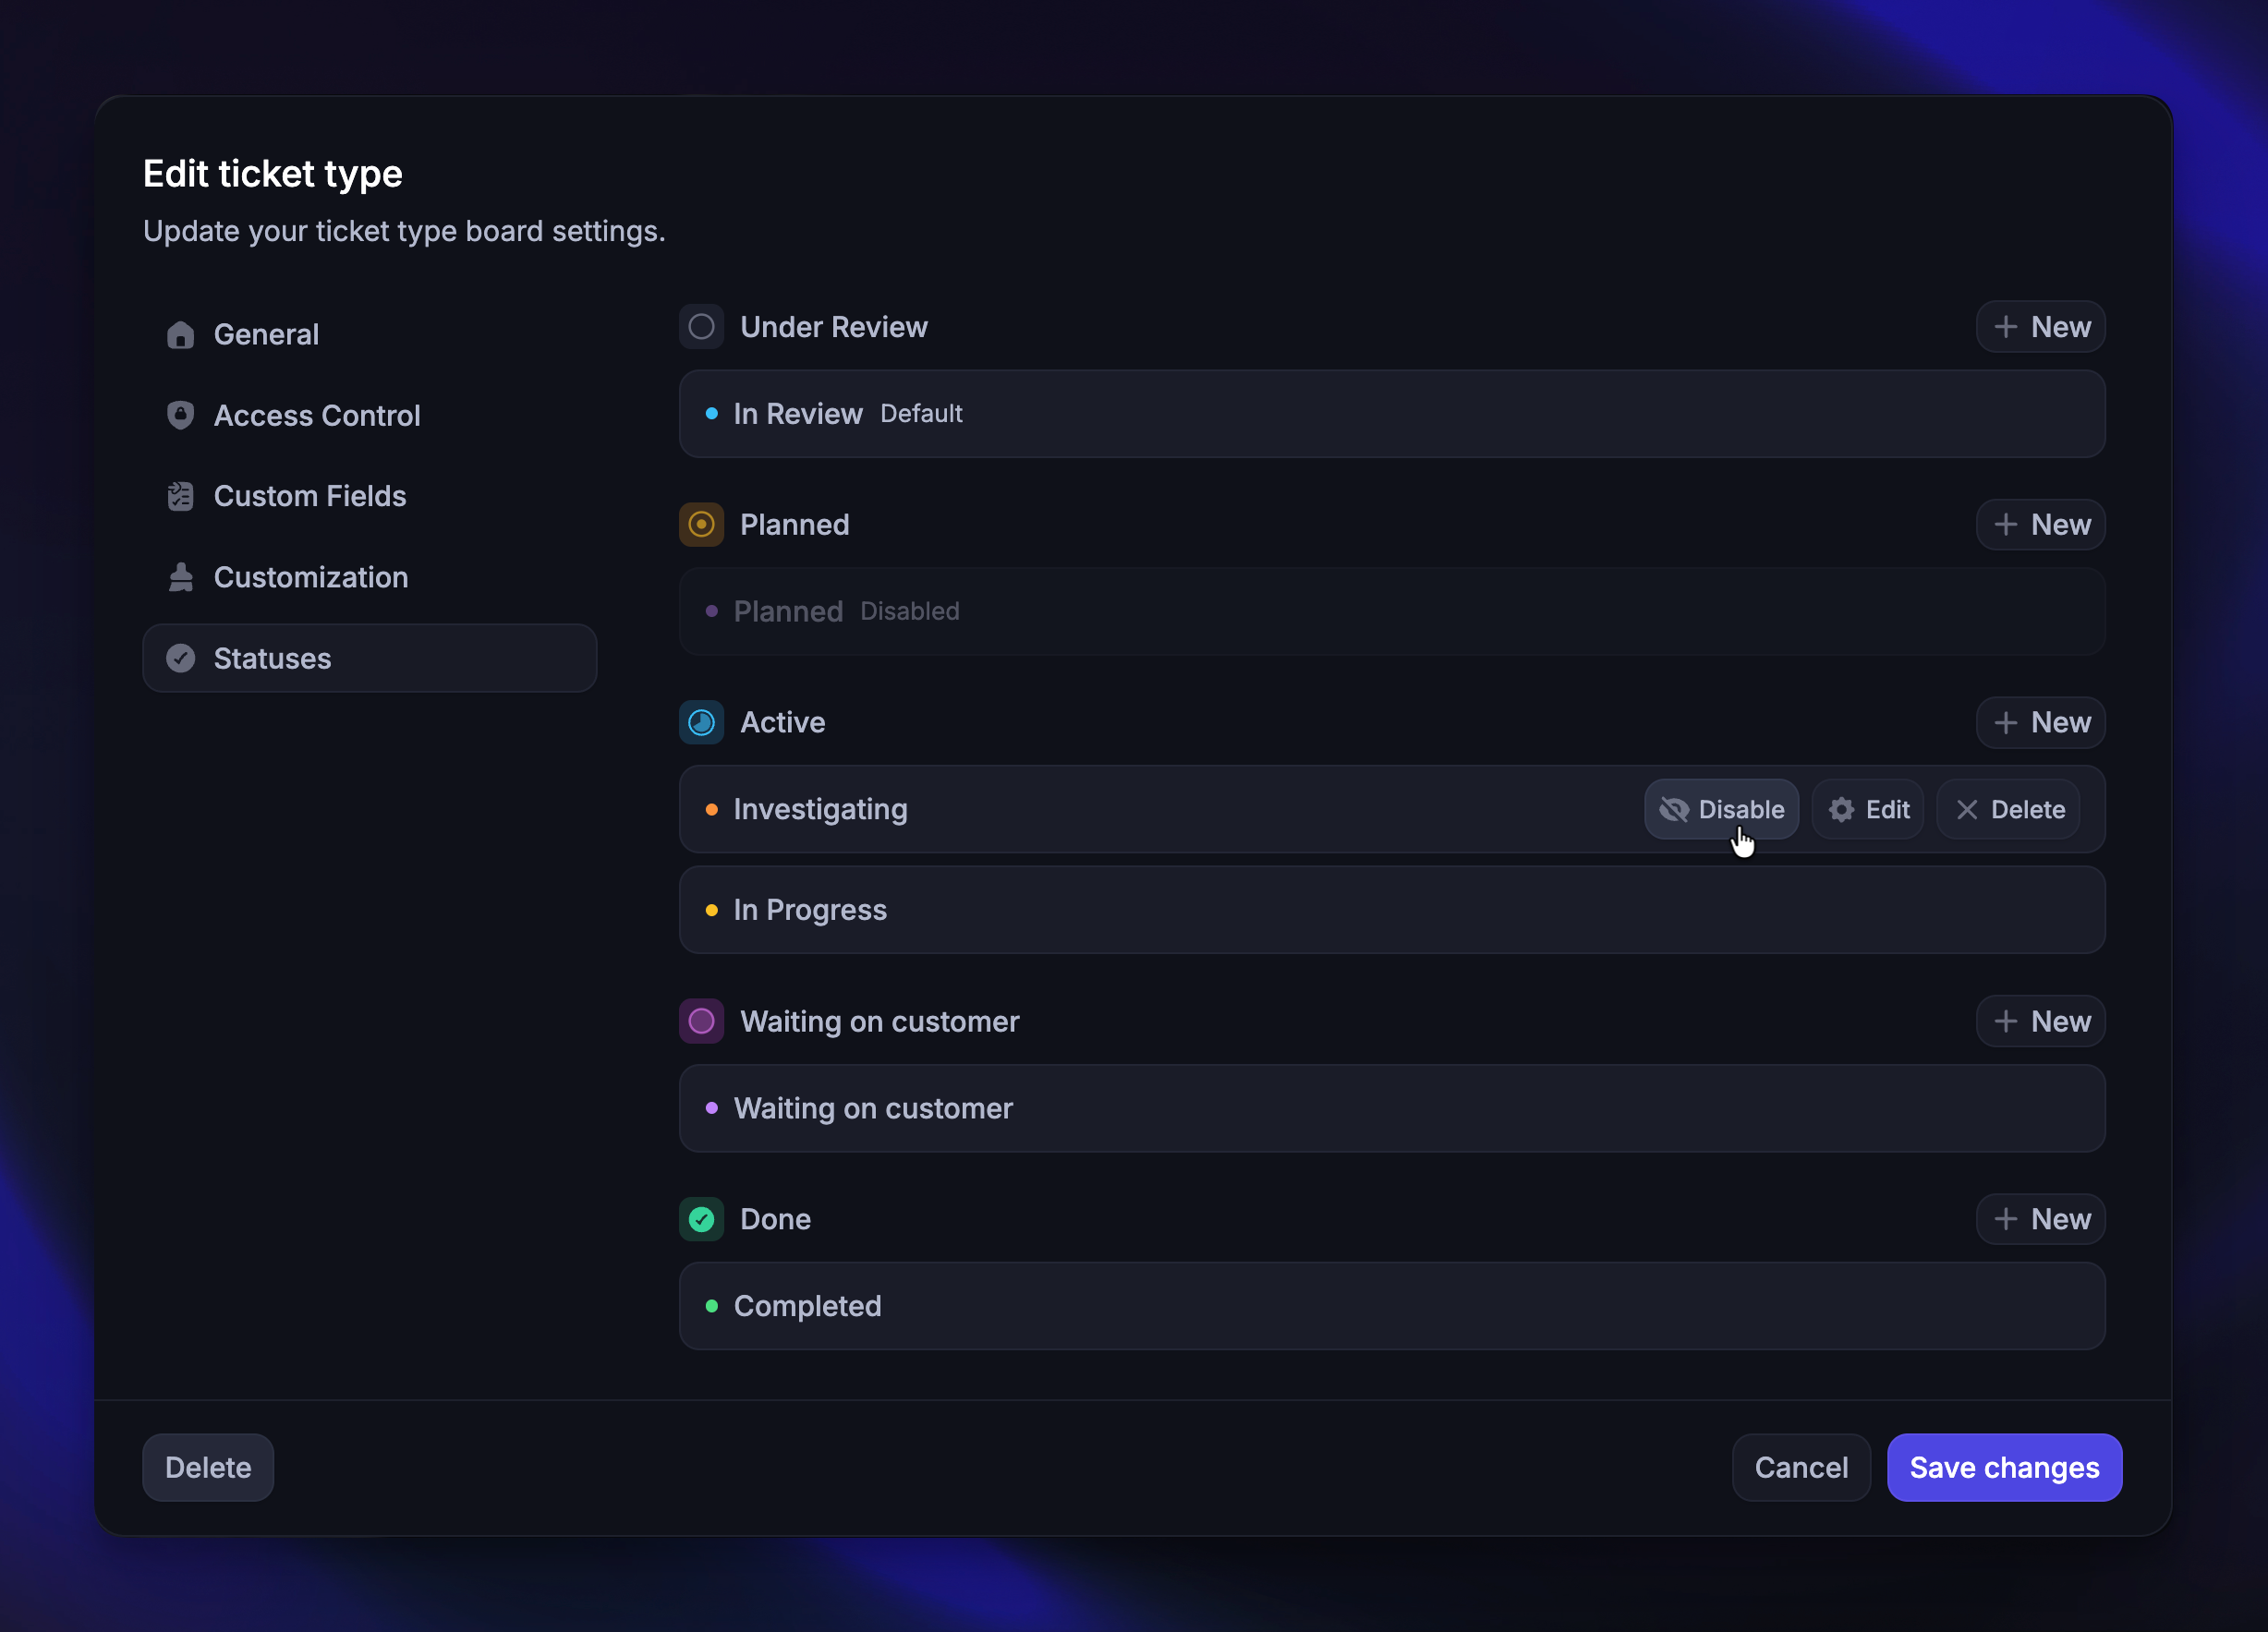Click the X icon on Investigating's Delete
2268x1632 pixels.
click(1967, 809)
